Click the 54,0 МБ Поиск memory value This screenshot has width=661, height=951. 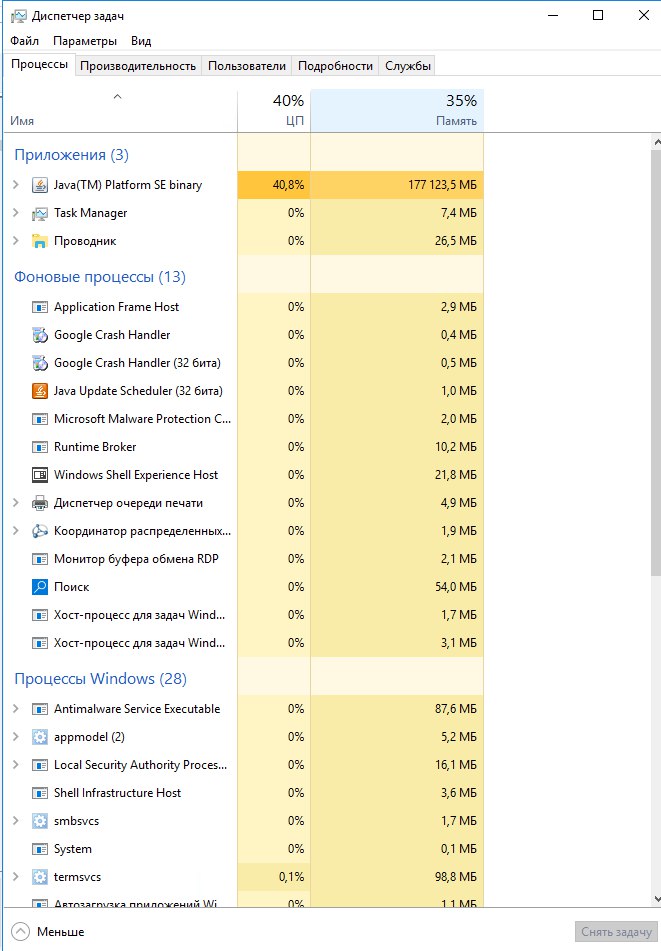pos(455,587)
